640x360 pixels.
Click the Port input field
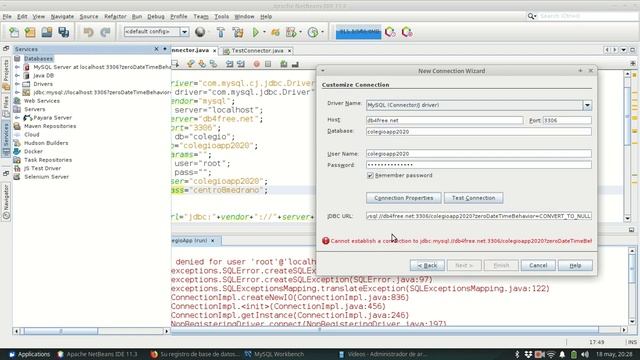coord(567,120)
